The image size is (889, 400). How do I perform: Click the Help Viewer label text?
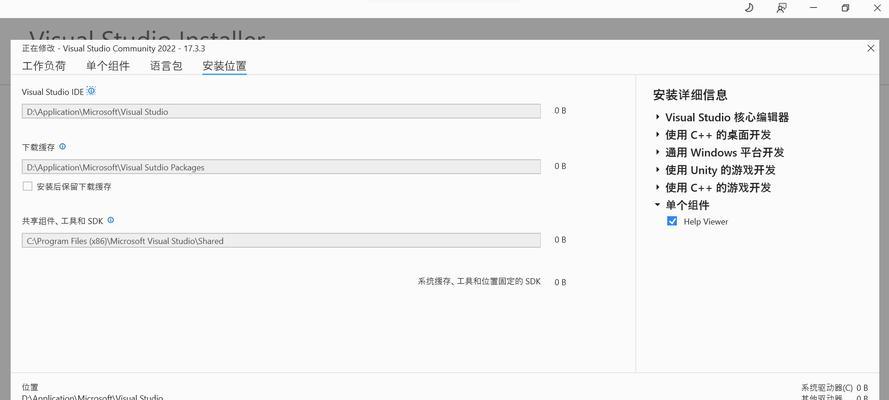pyautogui.click(x=706, y=222)
